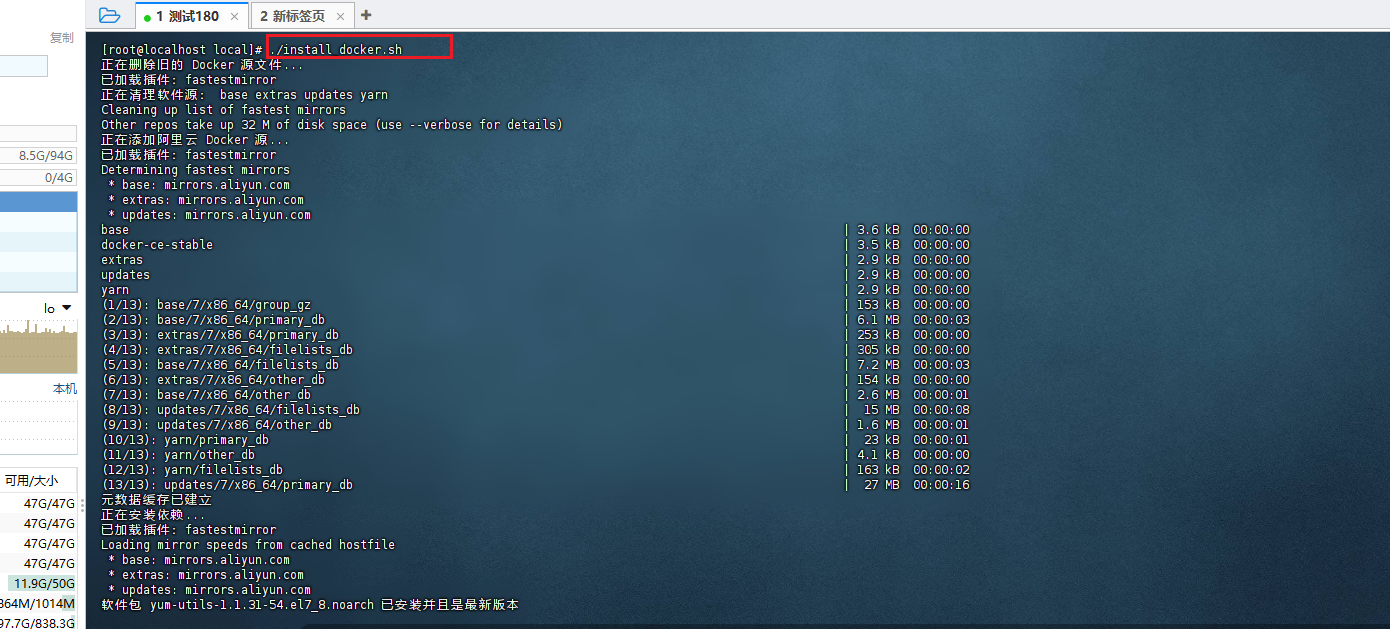Viewport: 1390px width, 629px height.
Task: Click Loading mirror speeds from cached hostfile
Action: pos(248,544)
